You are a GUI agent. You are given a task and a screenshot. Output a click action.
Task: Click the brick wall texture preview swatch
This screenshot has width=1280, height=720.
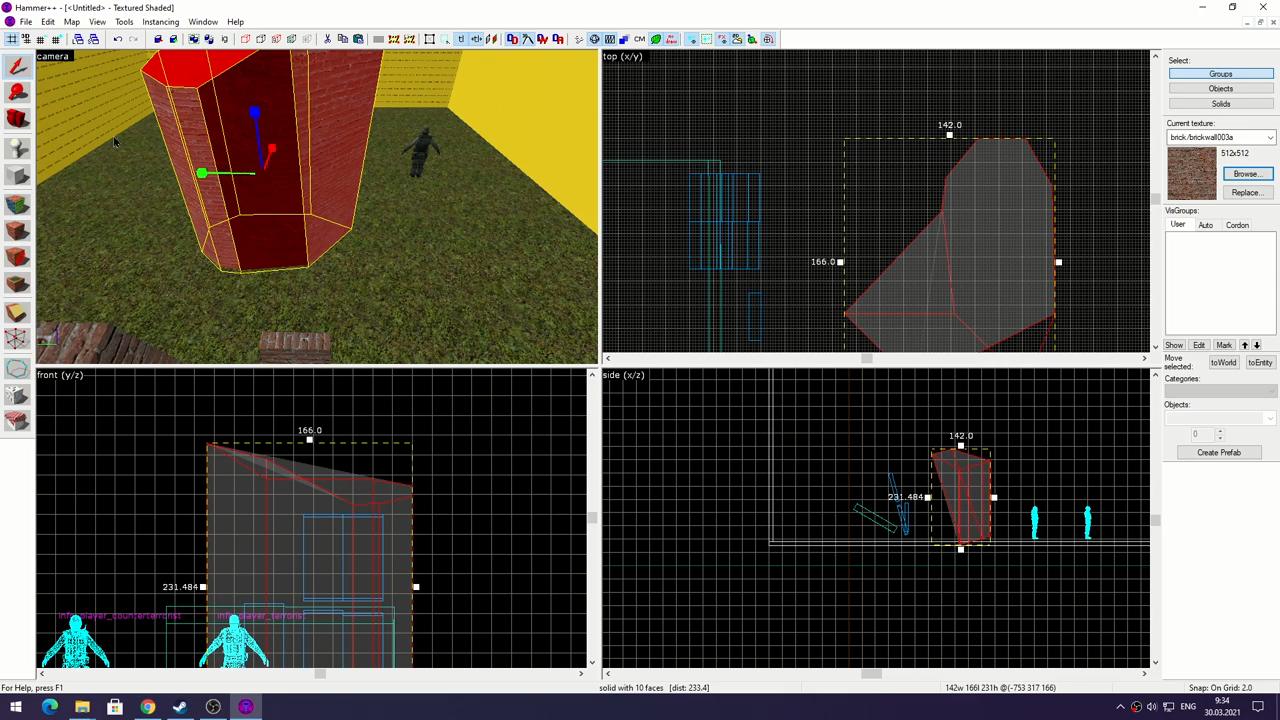1191,175
